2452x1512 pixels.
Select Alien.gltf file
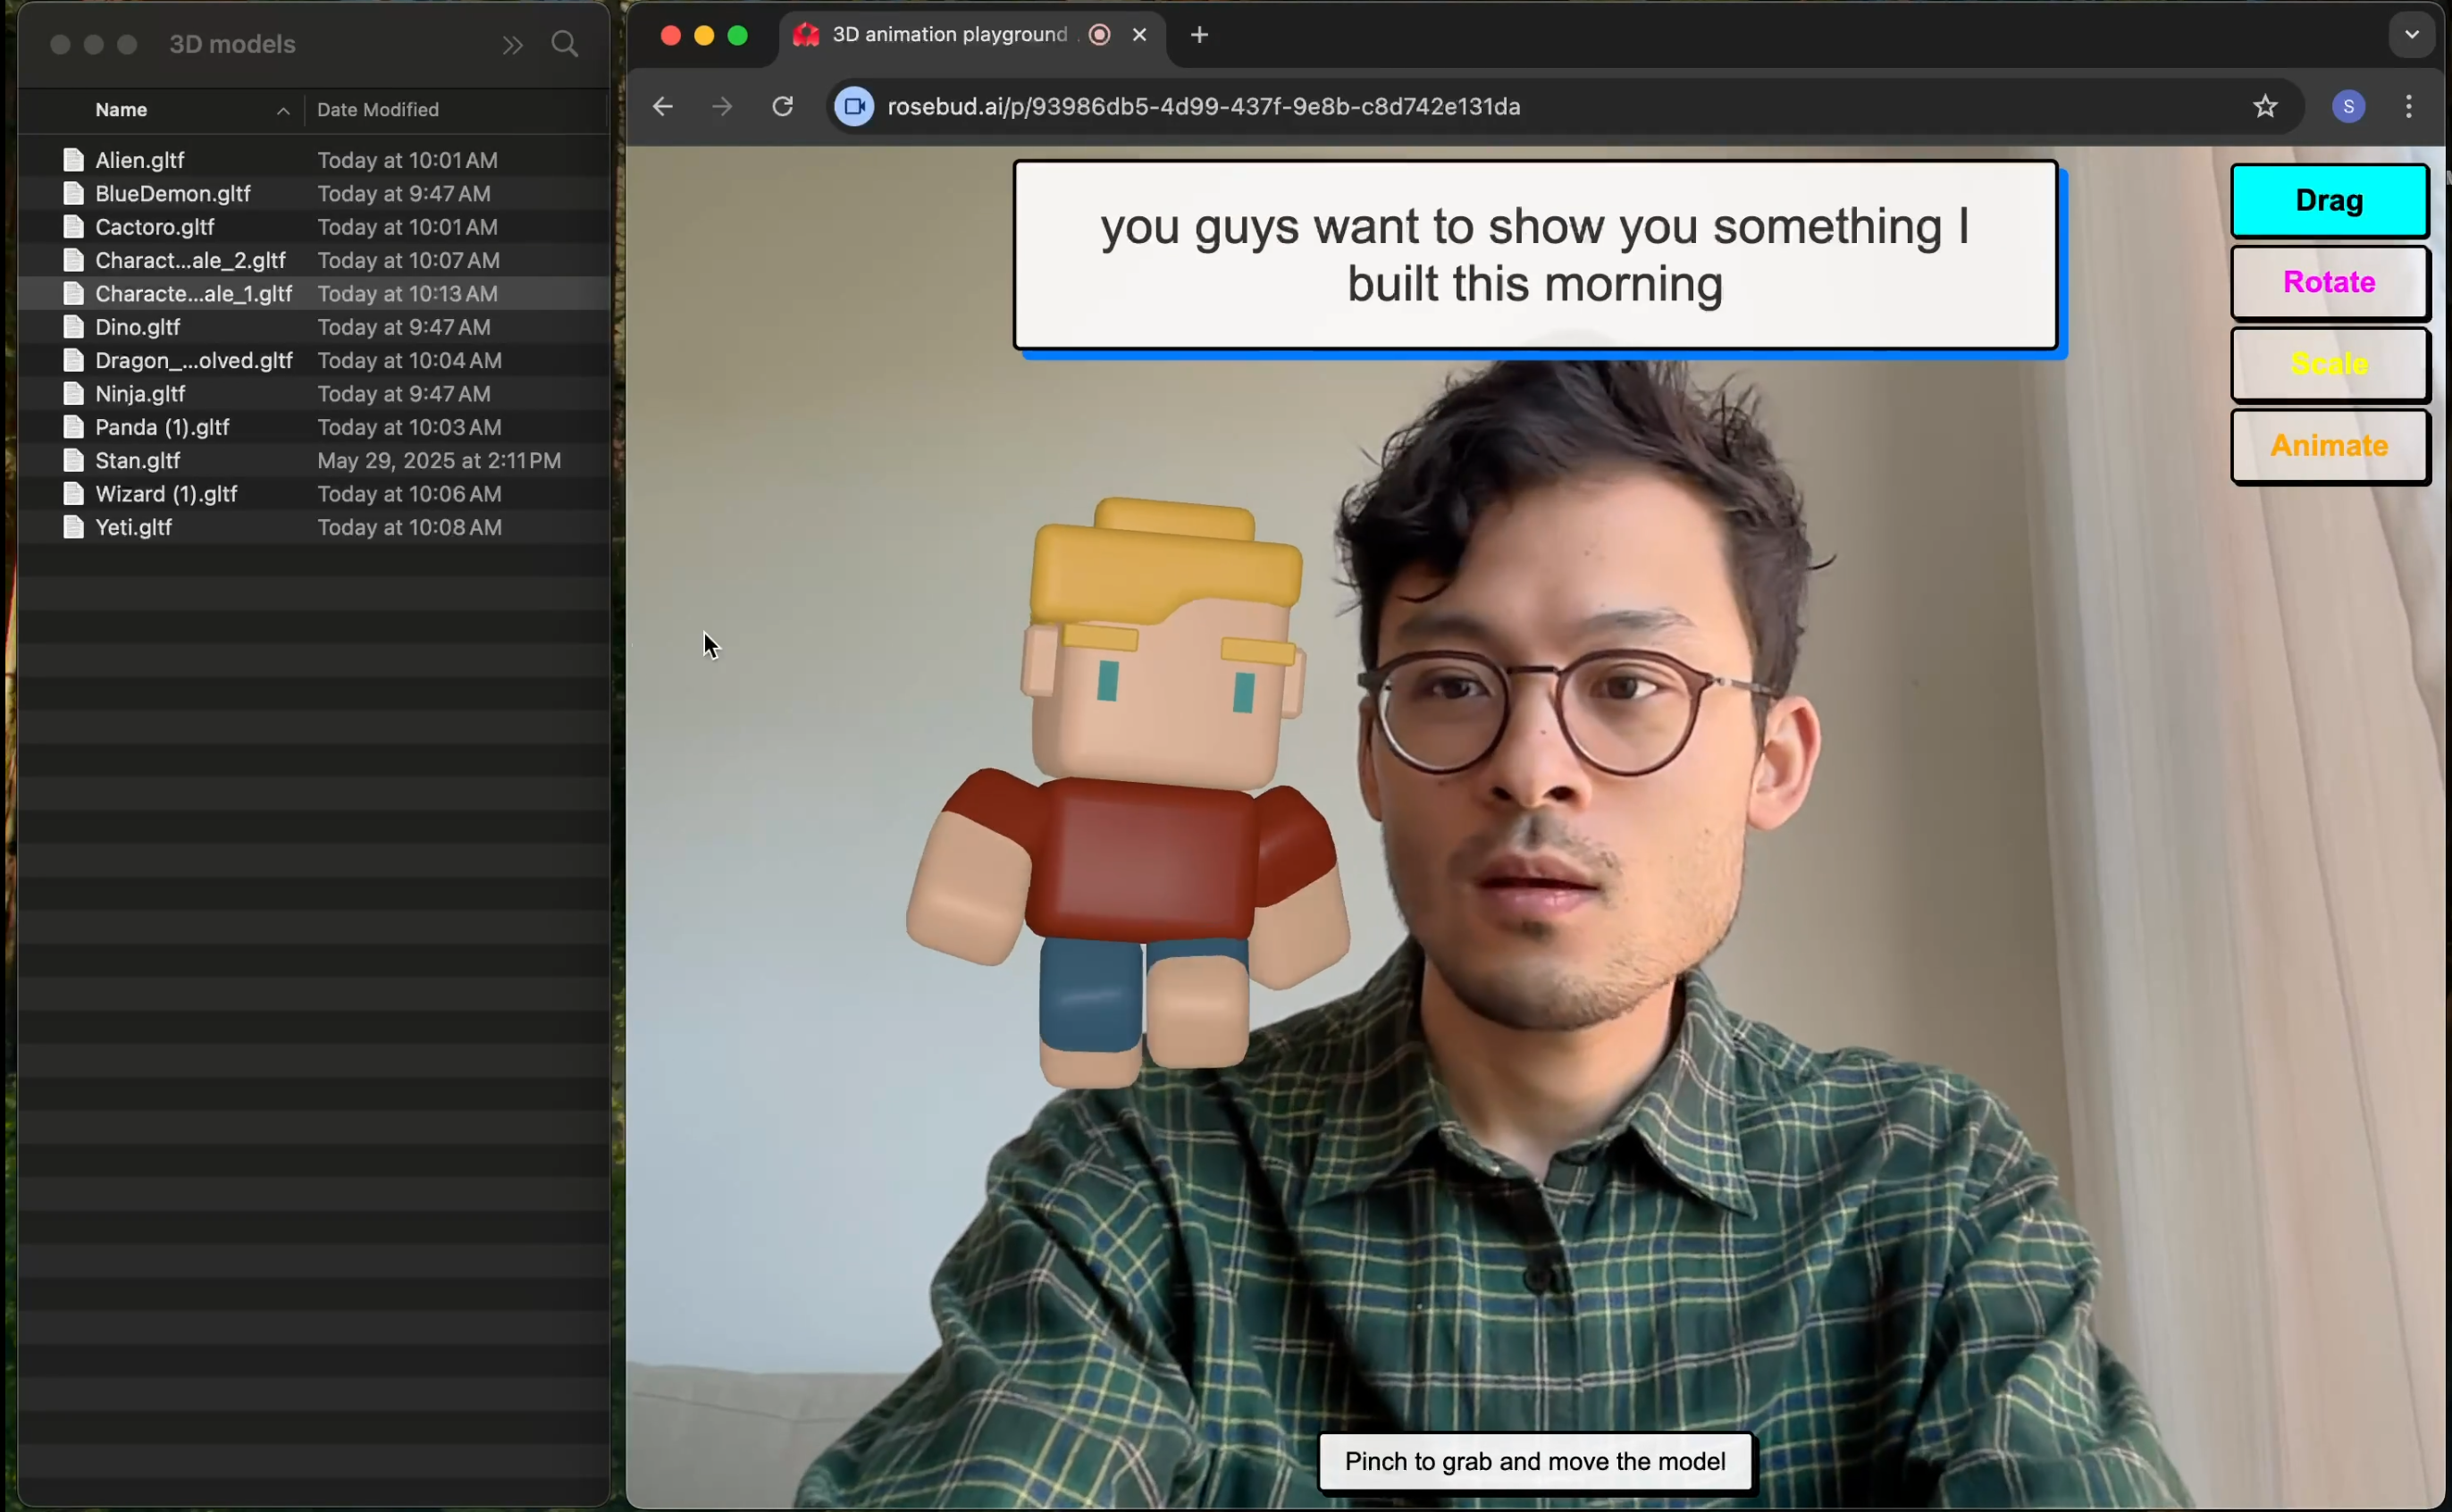click(x=314, y=160)
